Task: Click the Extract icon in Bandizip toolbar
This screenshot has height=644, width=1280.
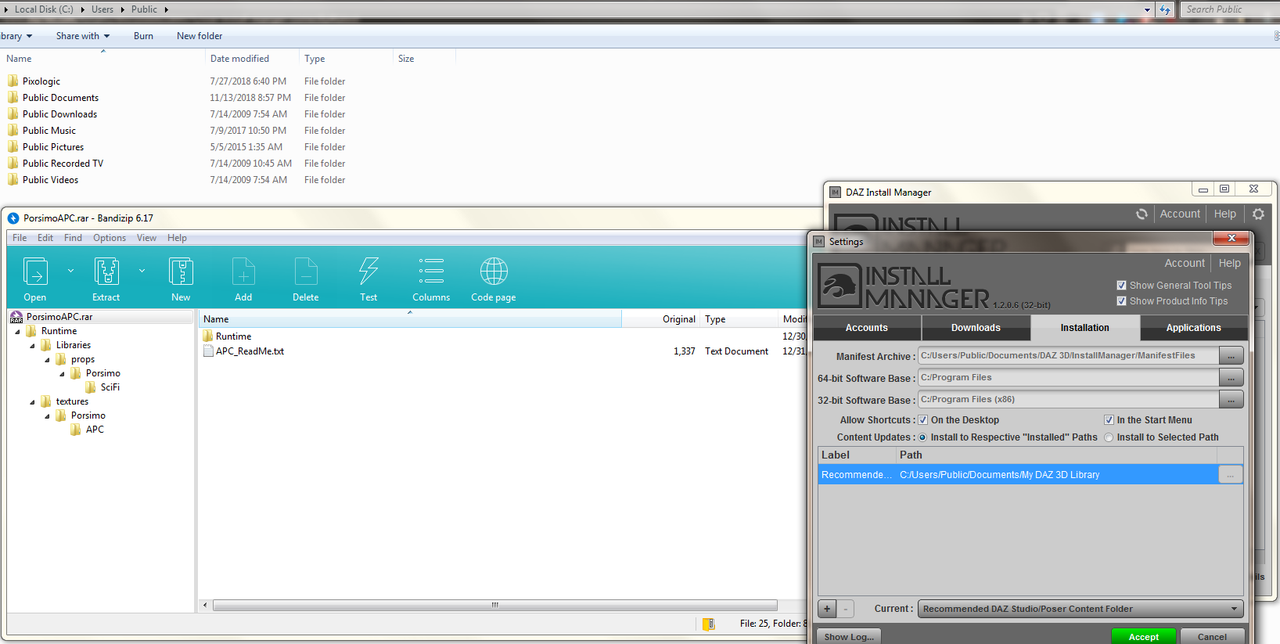Action: click(x=106, y=272)
